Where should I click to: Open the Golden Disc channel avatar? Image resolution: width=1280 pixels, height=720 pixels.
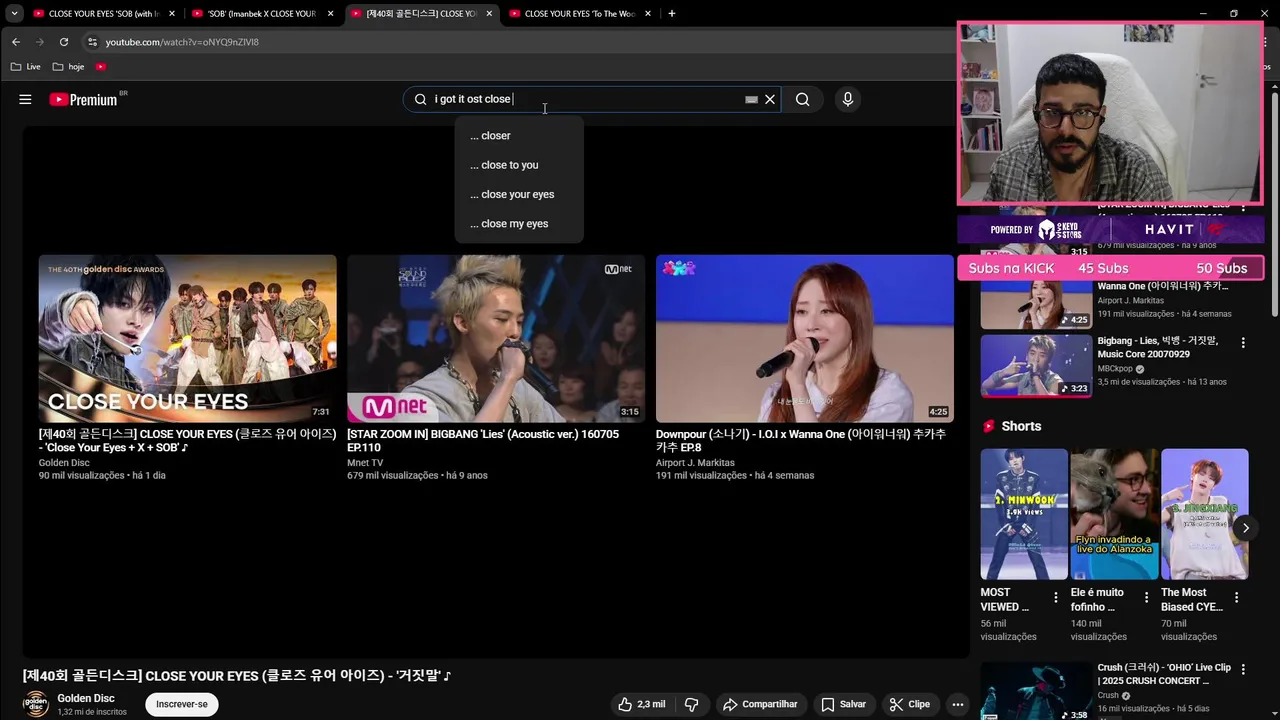tap(35, 704)
